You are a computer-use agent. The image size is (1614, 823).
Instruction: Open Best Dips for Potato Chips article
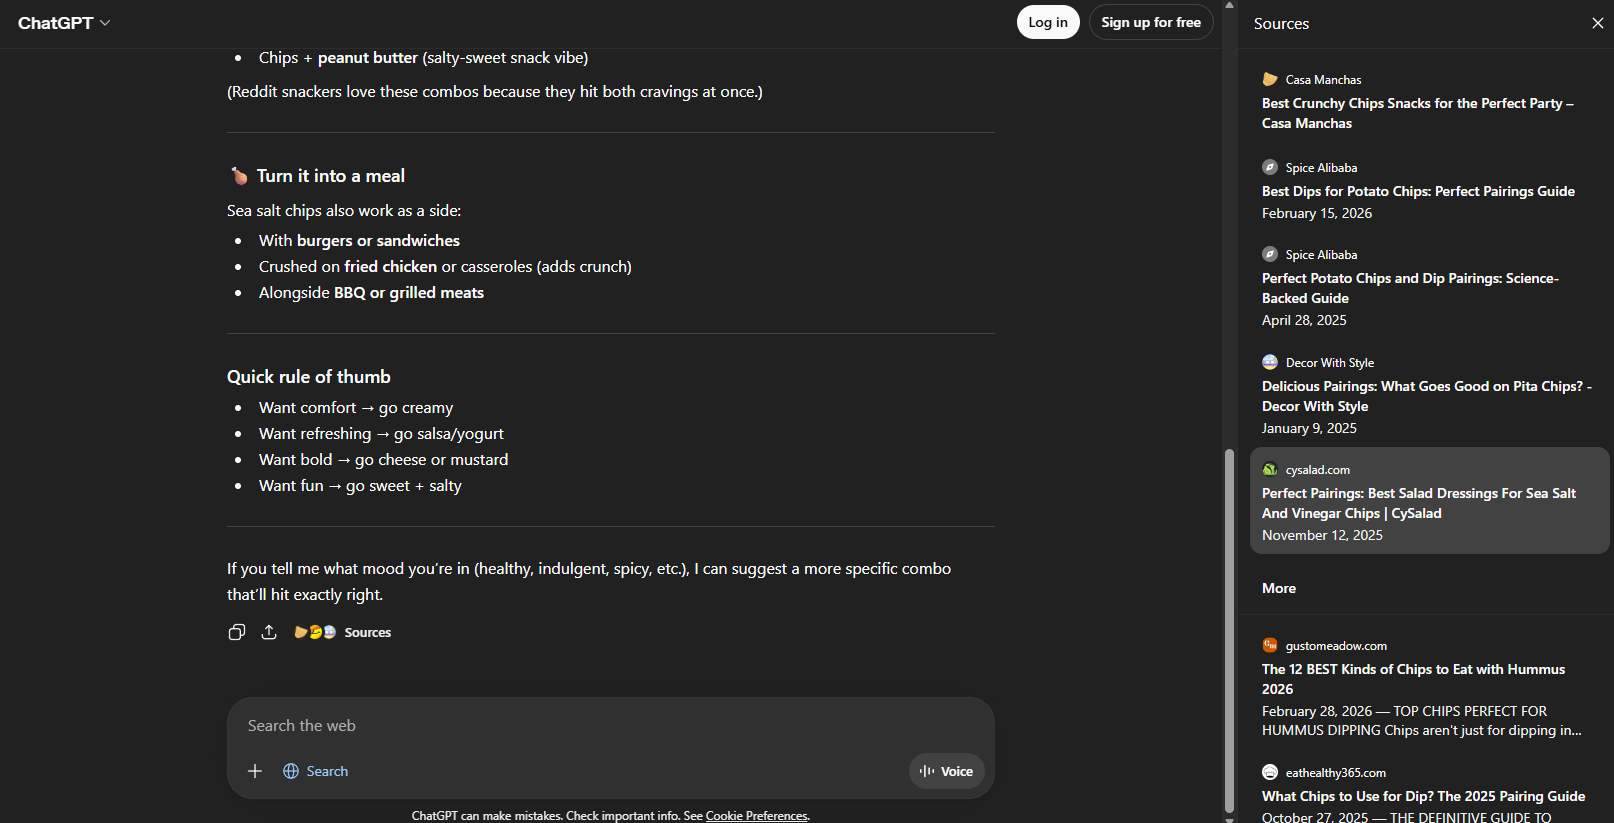pos(1417,191)
